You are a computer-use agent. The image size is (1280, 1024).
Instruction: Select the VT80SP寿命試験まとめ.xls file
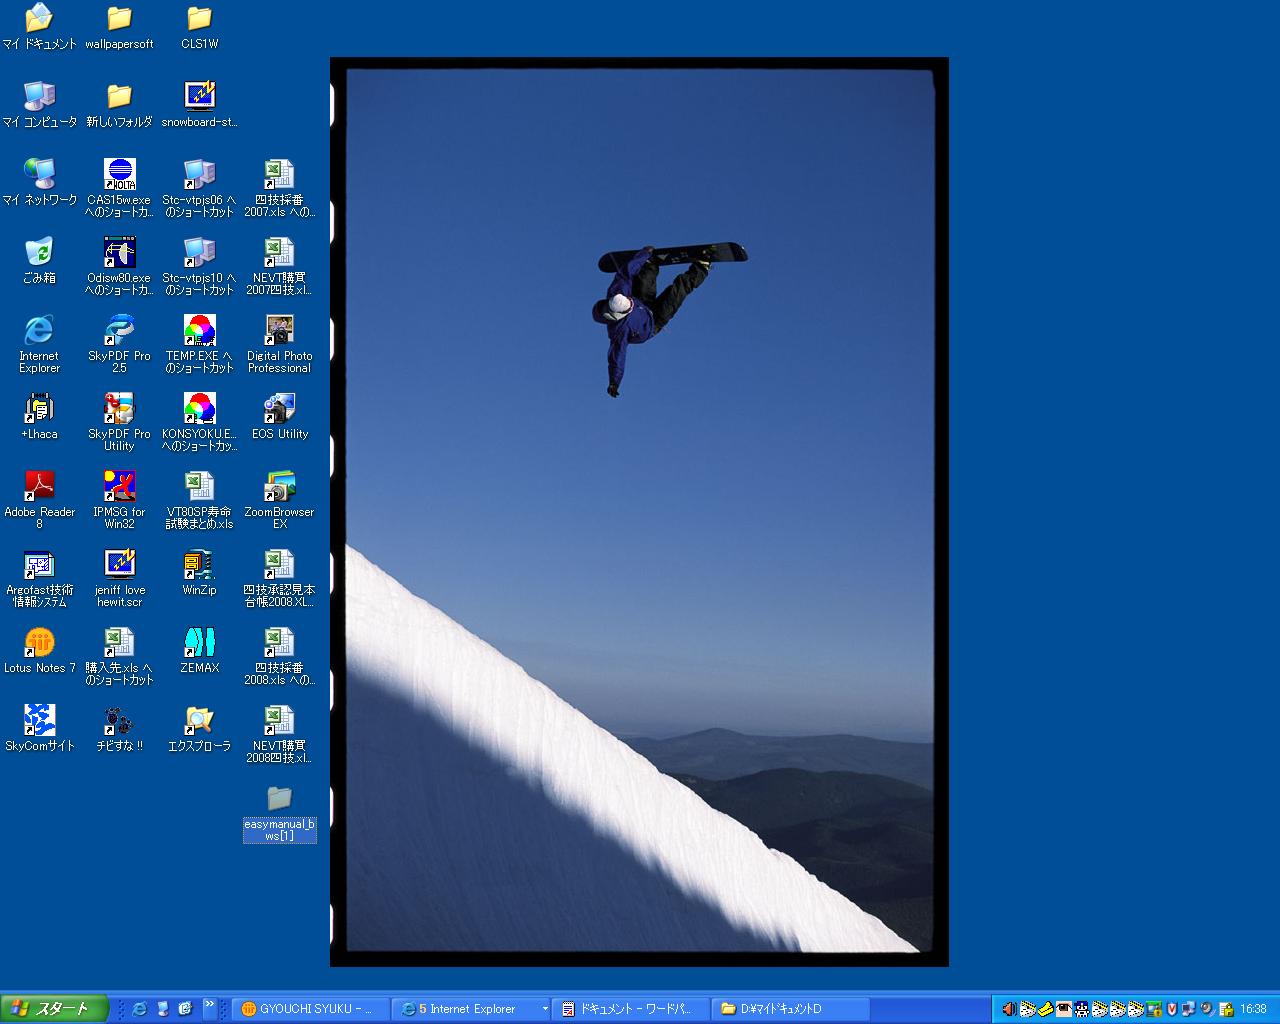tap(199, 500)
